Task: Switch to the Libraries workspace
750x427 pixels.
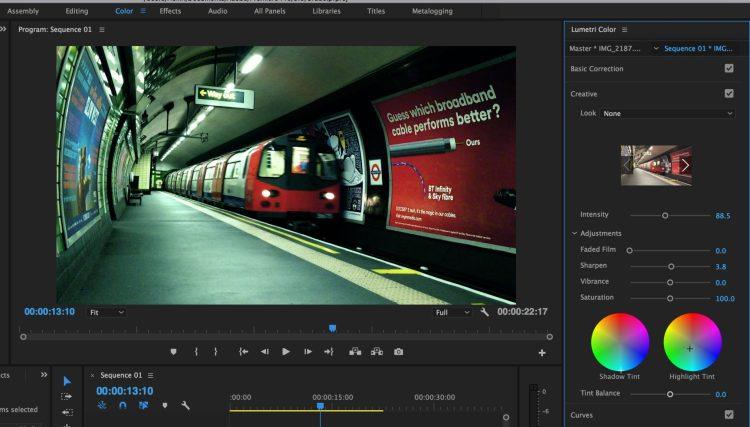Action: (x=327, y=11)
